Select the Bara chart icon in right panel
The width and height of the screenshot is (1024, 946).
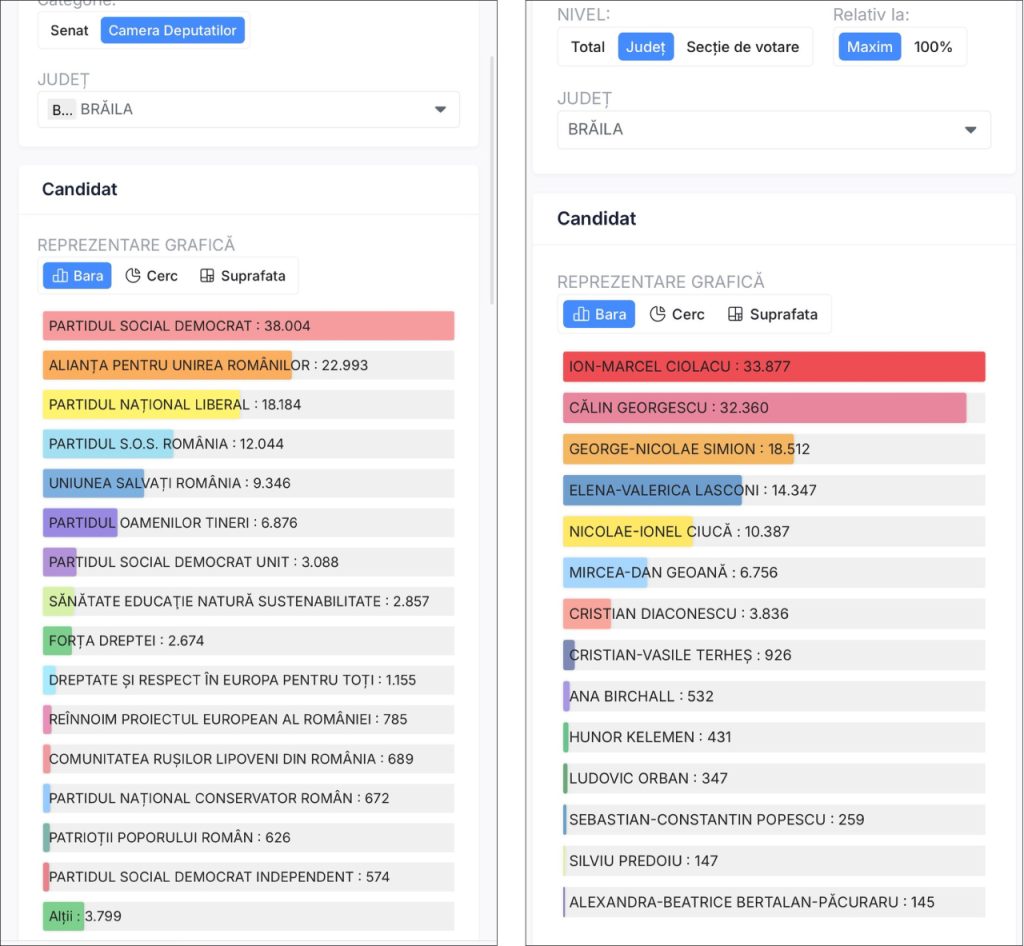[581, 314]
